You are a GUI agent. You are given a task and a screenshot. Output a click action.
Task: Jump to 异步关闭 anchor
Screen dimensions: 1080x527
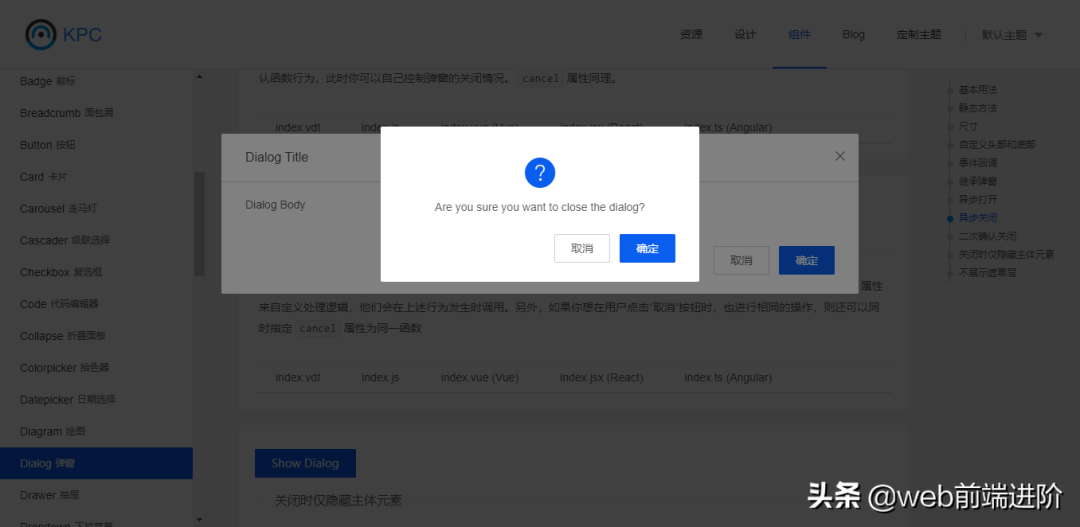click(x=977, y=218)
